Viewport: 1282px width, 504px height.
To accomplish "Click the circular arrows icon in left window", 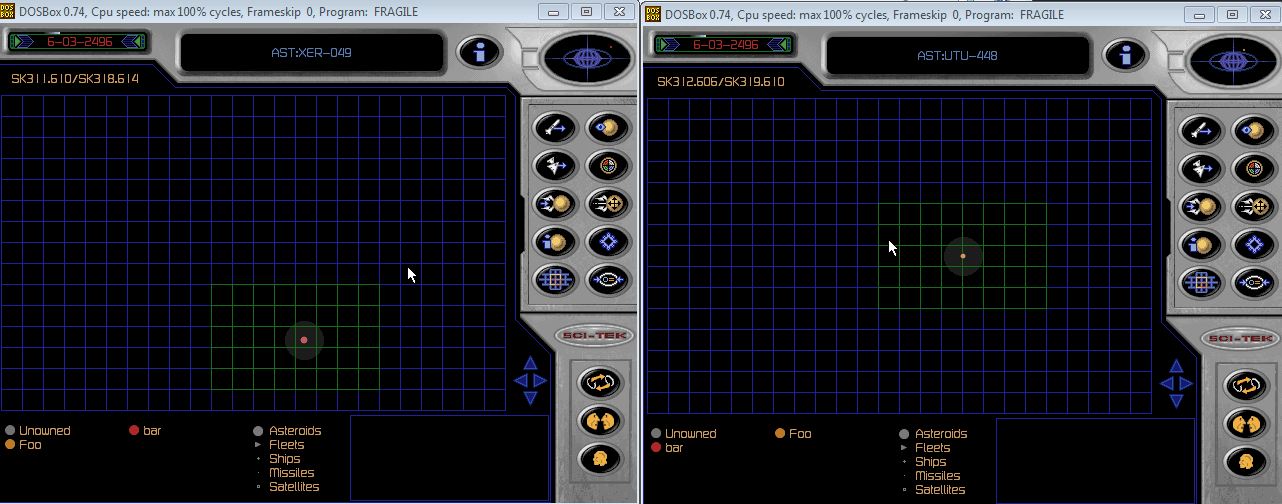I will (599, 382).
